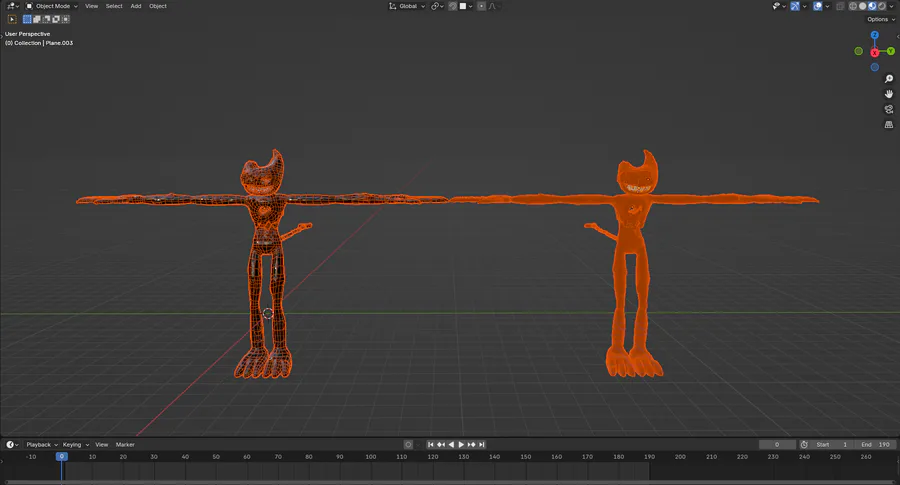This screenshot has height=485, width=900.
Task: Click the Zoom view magnifier icon
Action: (889, 79)
